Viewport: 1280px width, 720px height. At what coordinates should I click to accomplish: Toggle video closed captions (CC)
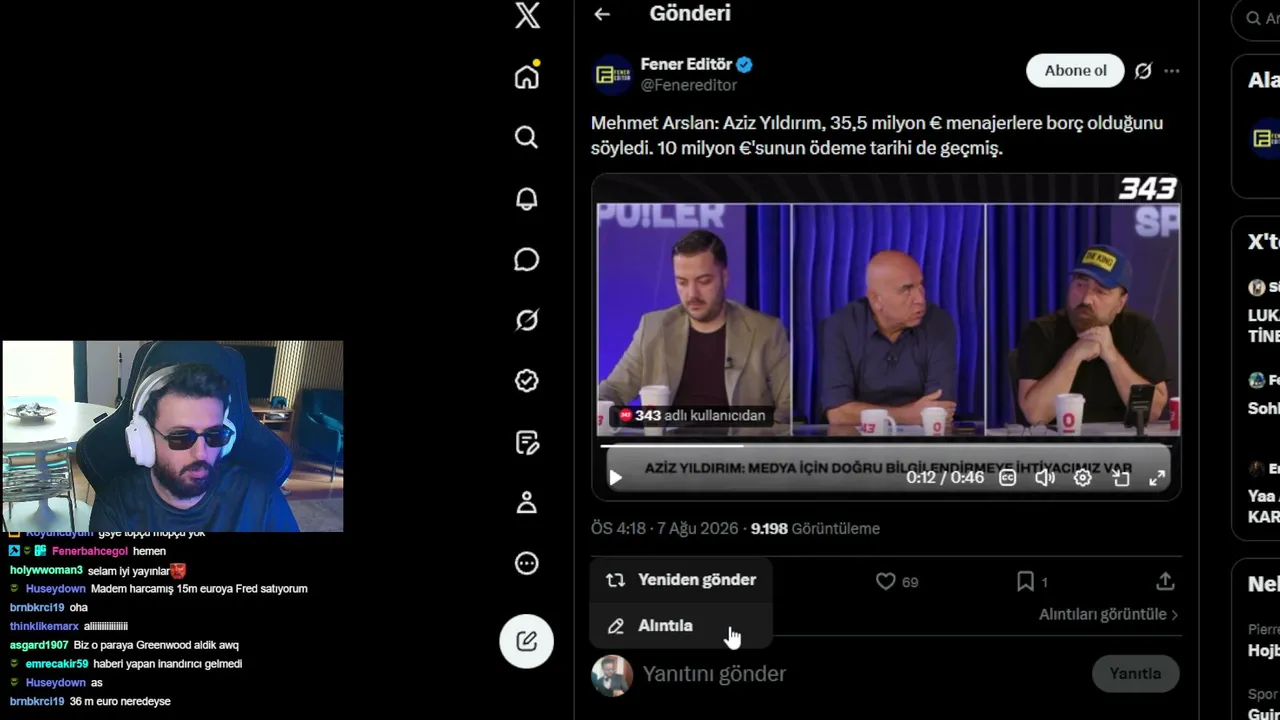[x=1008, y=478]
